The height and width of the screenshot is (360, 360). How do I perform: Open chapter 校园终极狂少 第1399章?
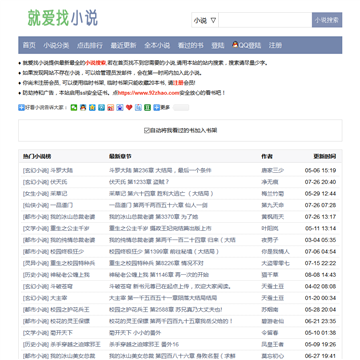(164, 251)
